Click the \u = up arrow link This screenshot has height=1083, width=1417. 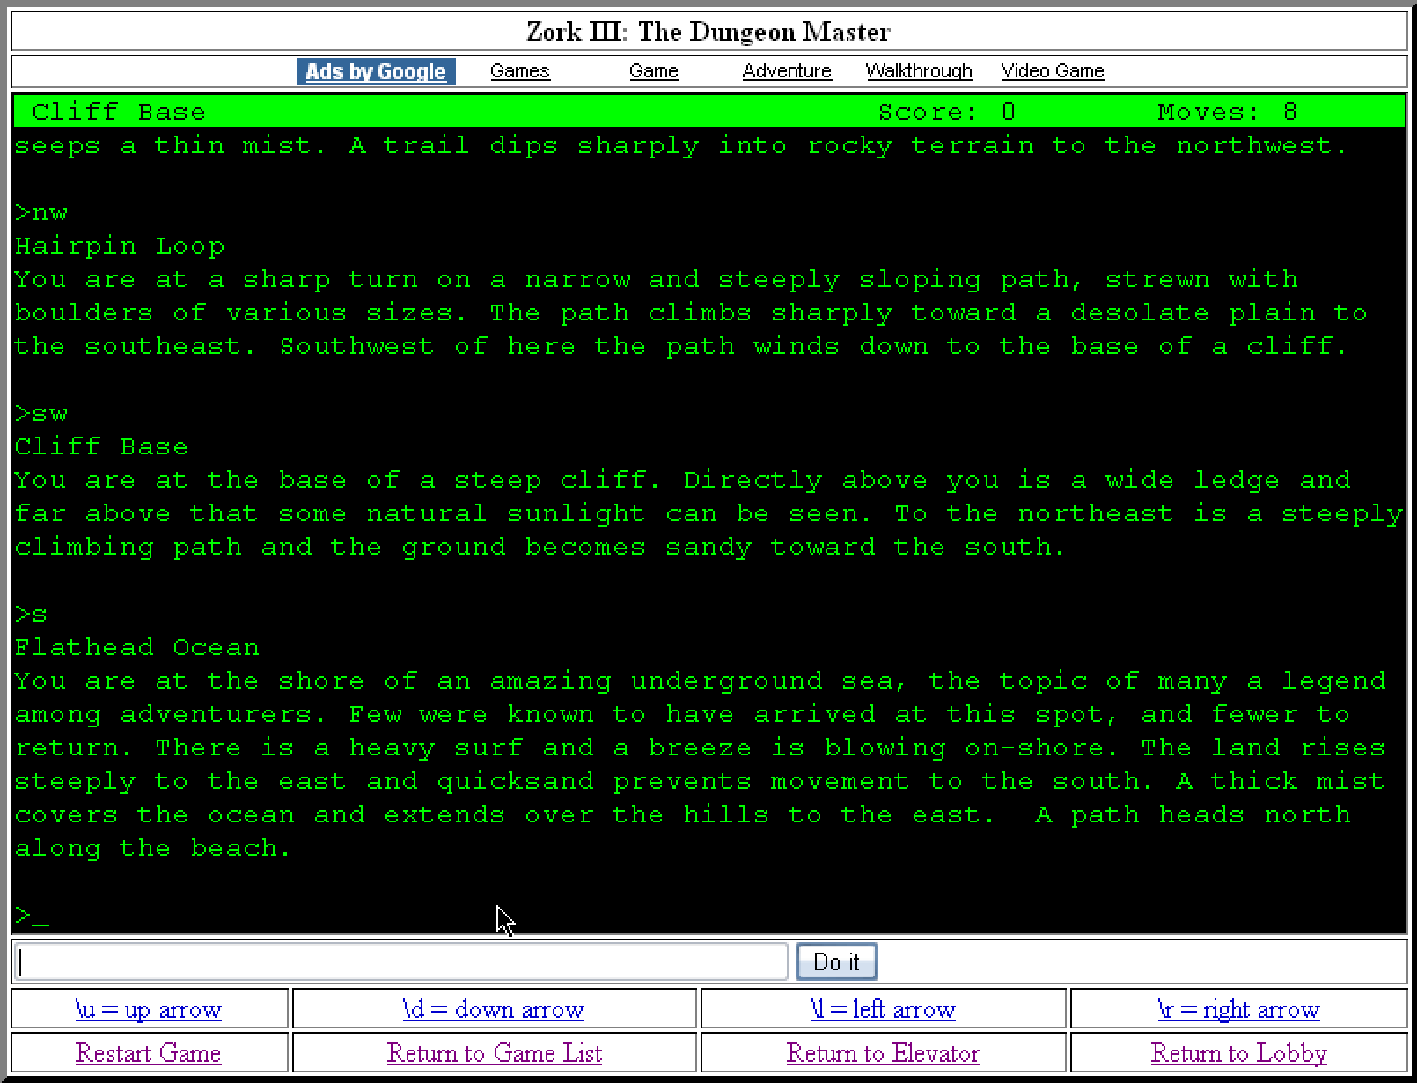tap(148, 1010)
